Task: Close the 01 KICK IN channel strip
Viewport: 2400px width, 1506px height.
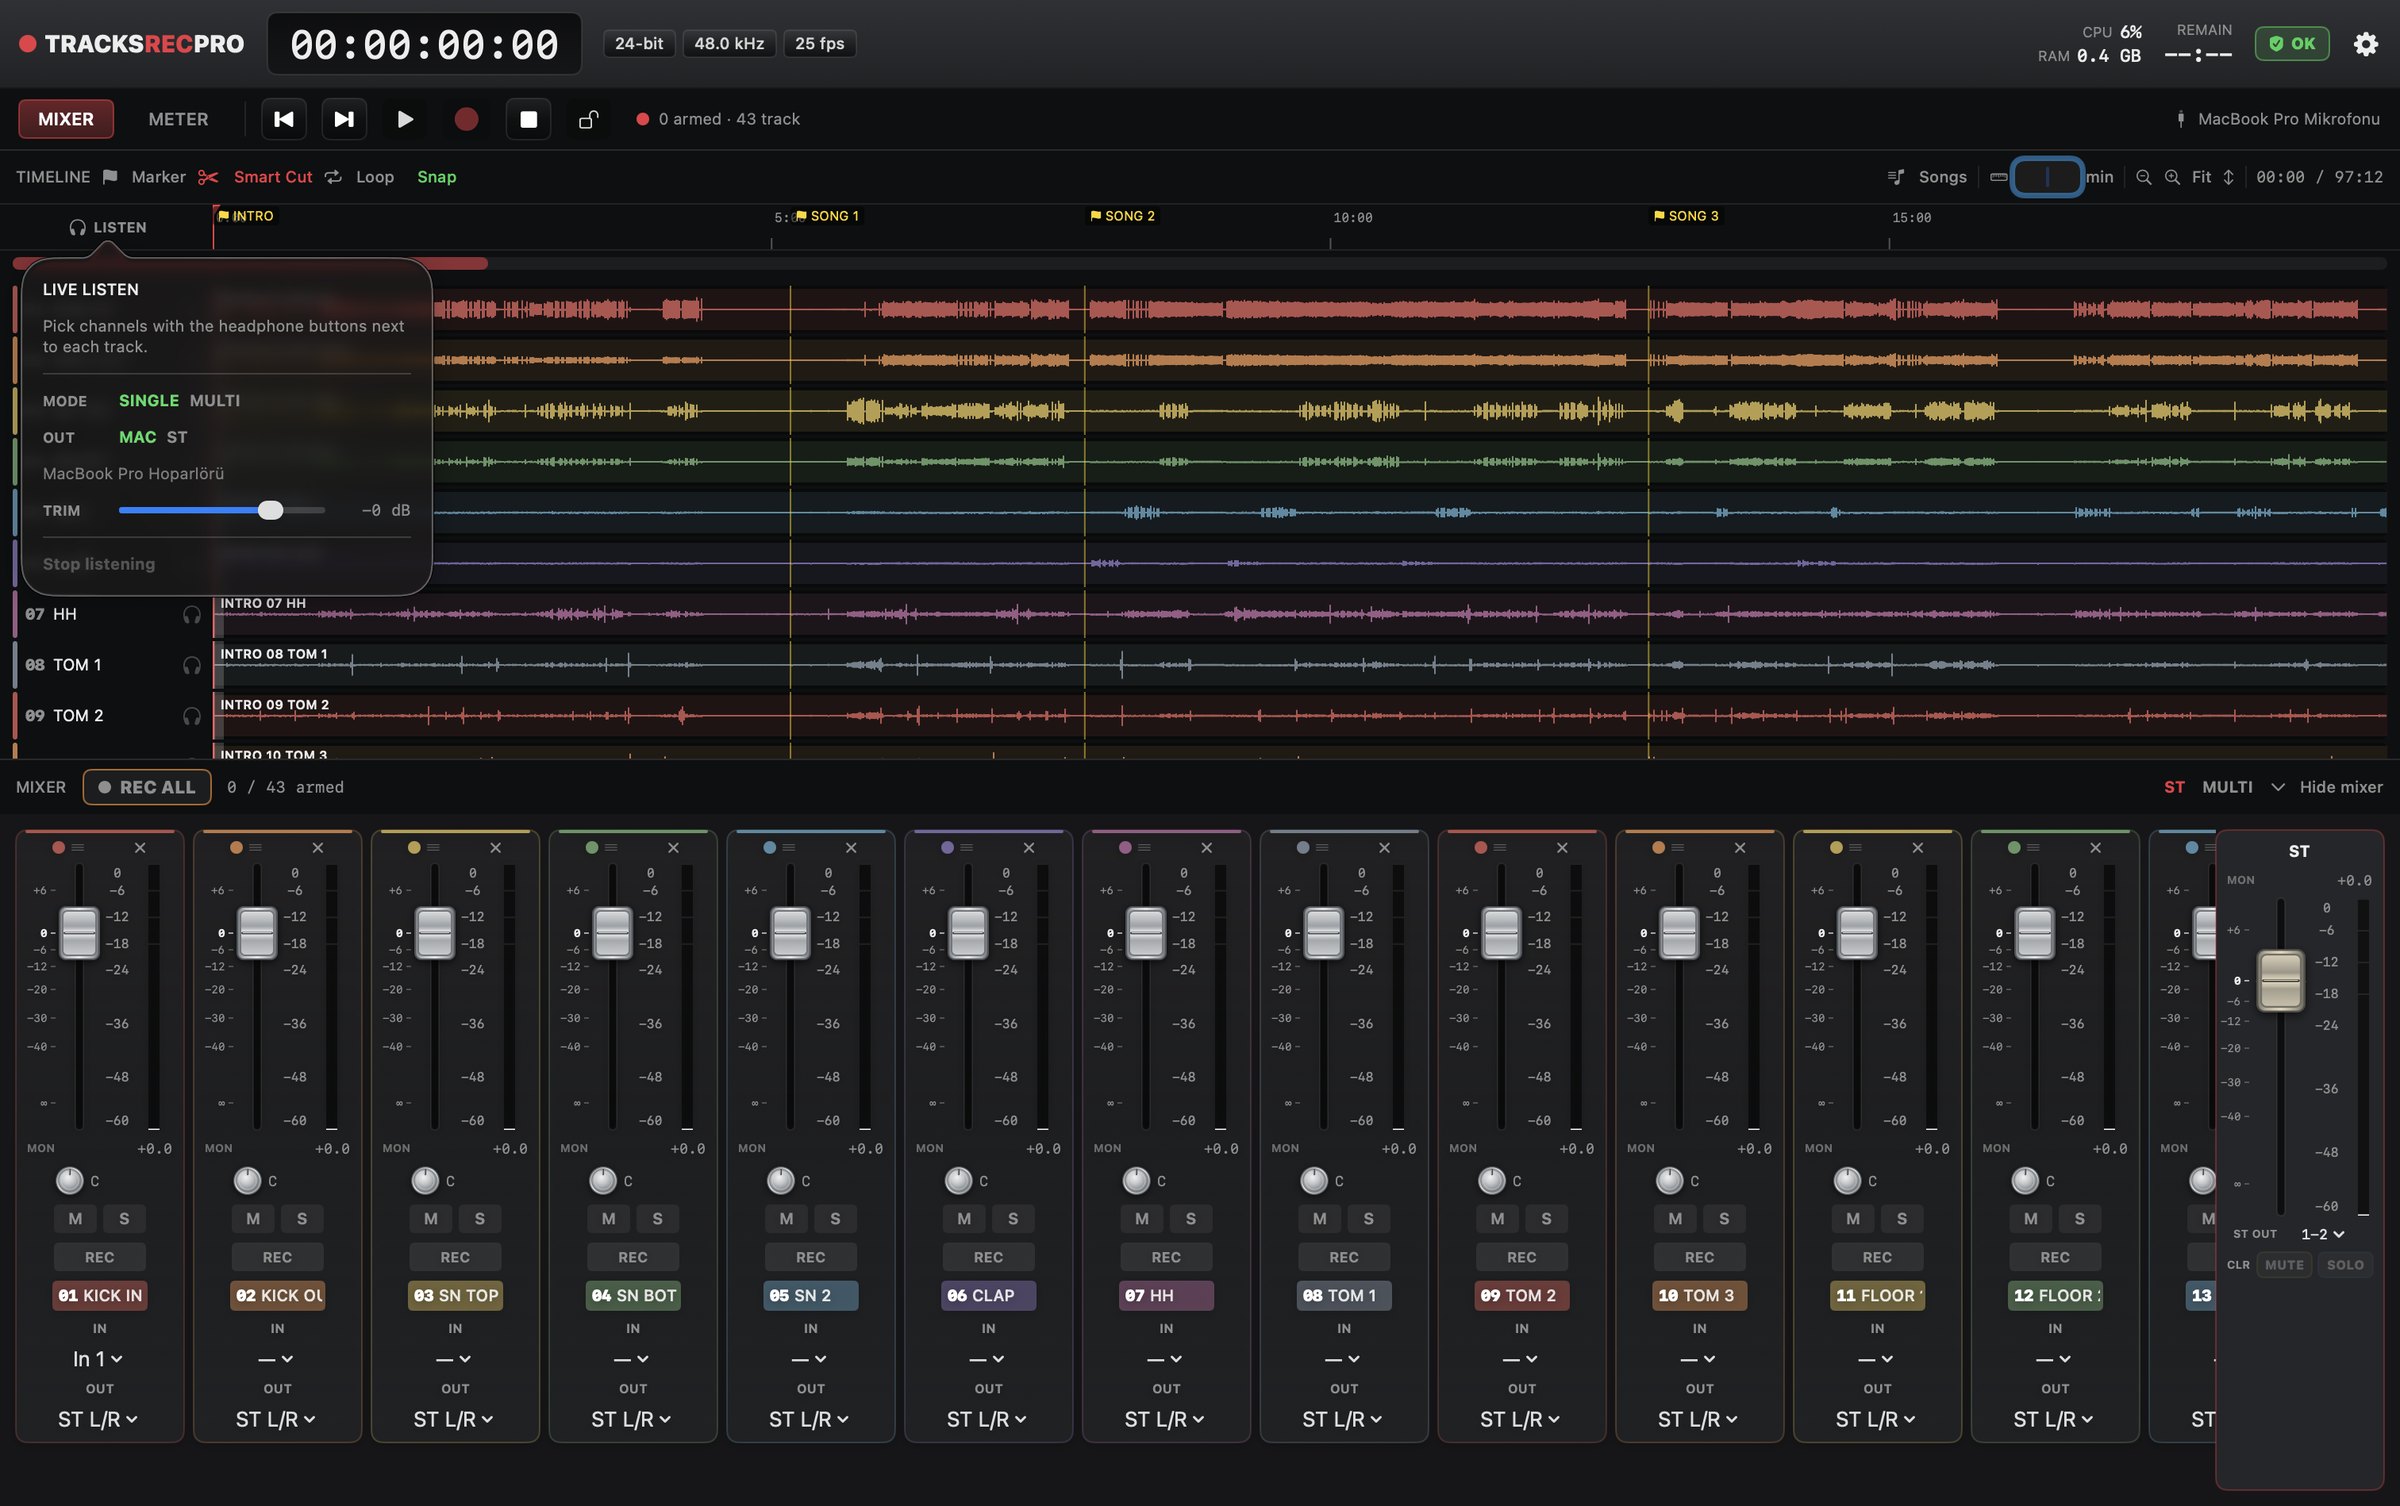Action: 140,848
